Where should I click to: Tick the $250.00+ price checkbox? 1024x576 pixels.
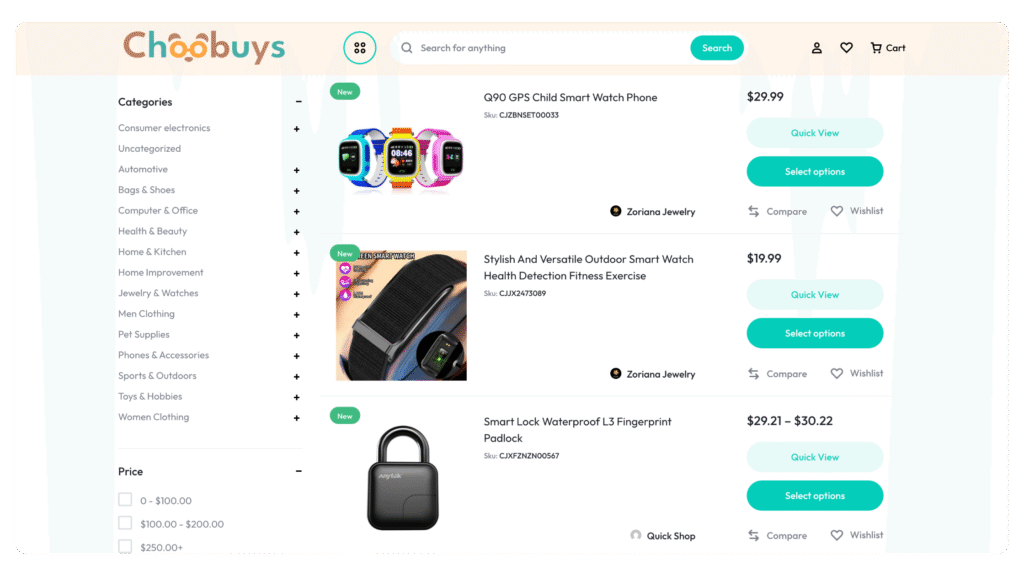(x=125, y=547)
